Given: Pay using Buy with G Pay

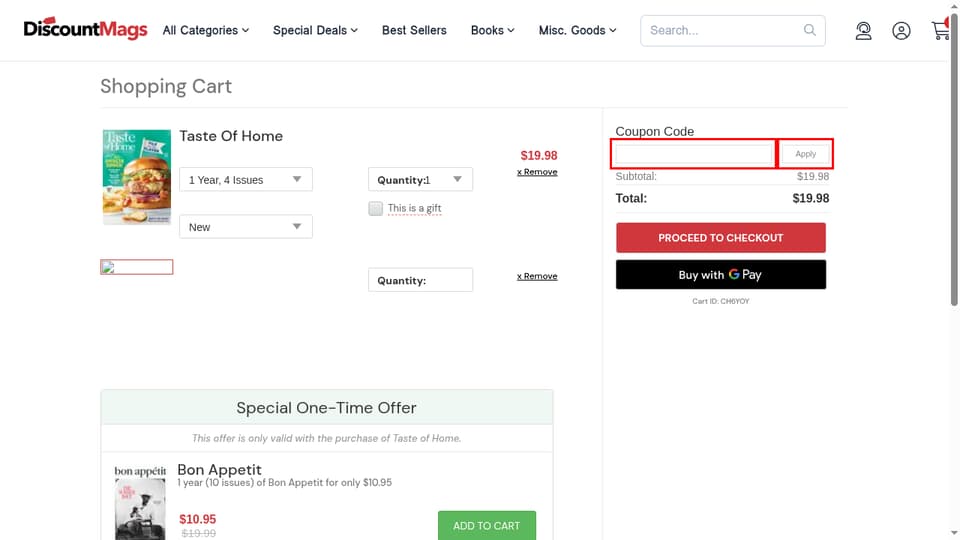Looking at the screenshot, I should point(721,274).
